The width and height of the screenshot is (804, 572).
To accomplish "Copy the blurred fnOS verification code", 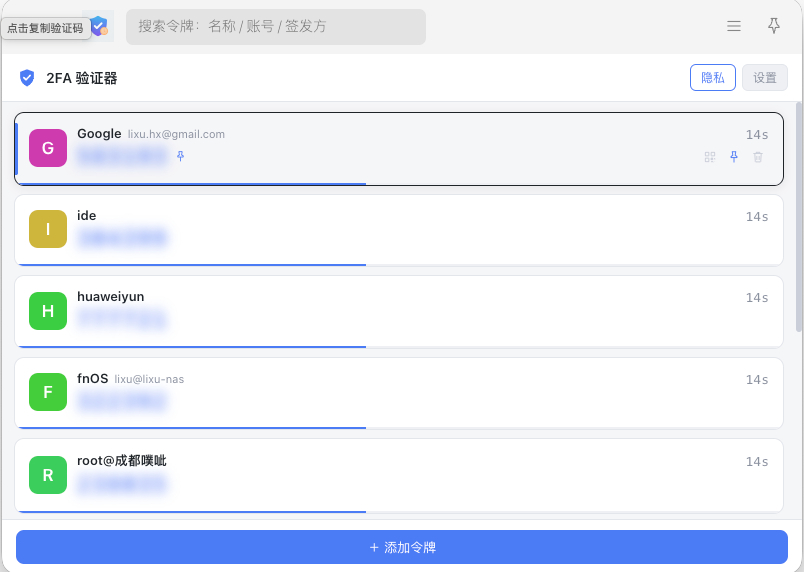I will 123,401.
